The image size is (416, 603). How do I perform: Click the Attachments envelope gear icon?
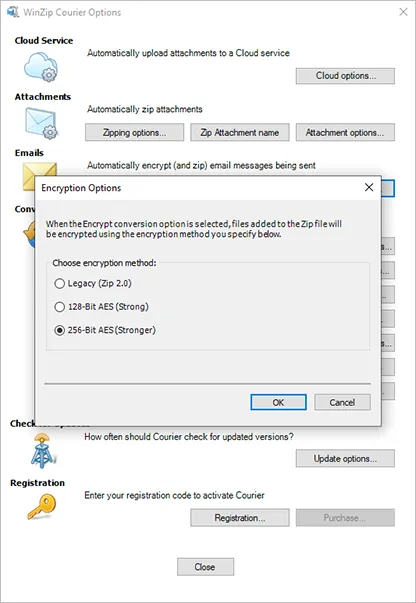coord(41,123)
